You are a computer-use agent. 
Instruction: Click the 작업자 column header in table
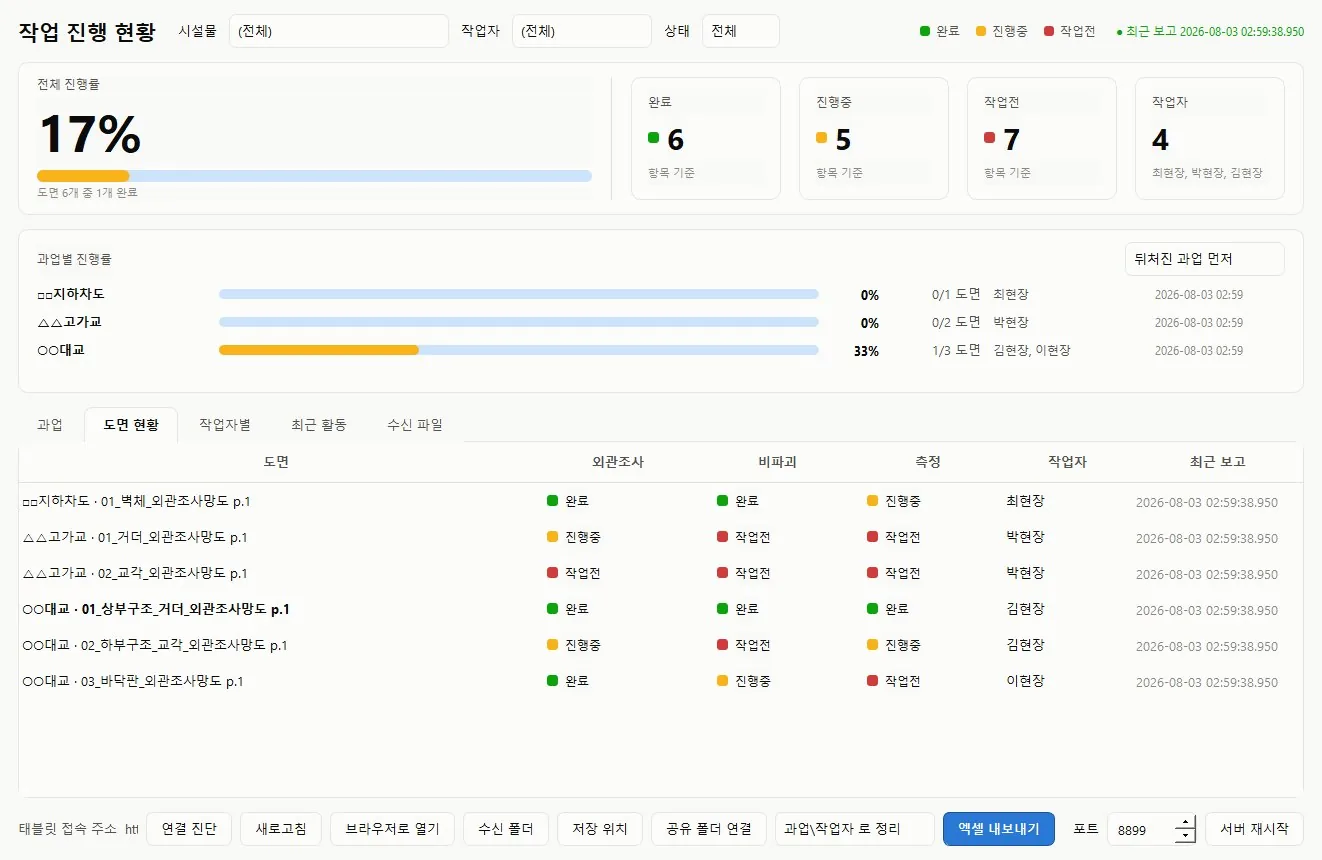point(1067,462)
